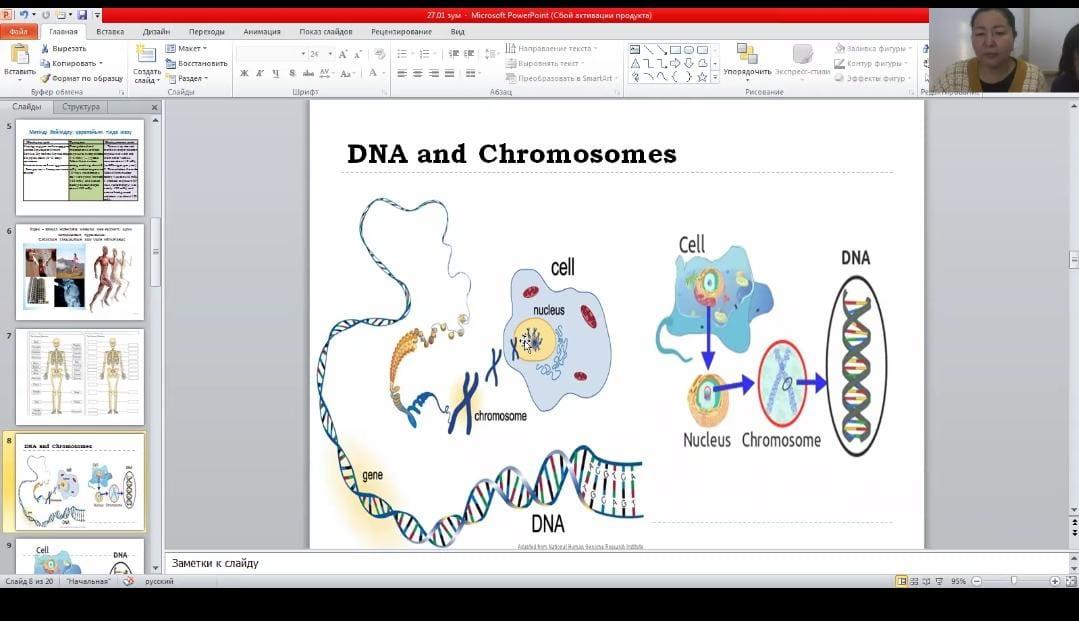Insert rectangle shape from shapes gallery
The image size is (1079, 621).
(675, 50)
